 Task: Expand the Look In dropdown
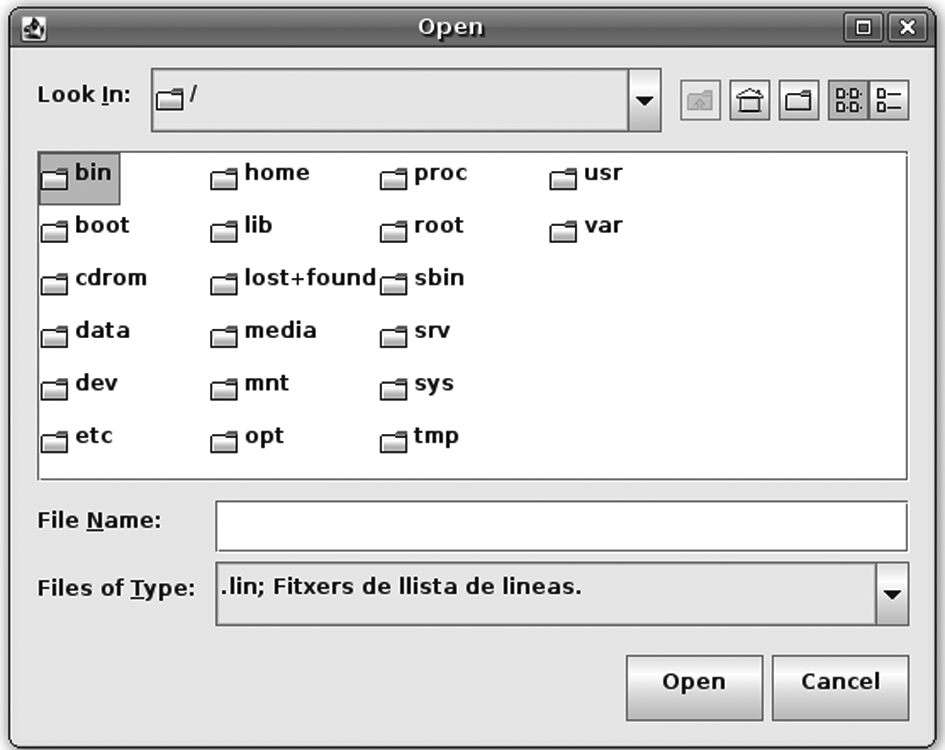pos(644,100)
